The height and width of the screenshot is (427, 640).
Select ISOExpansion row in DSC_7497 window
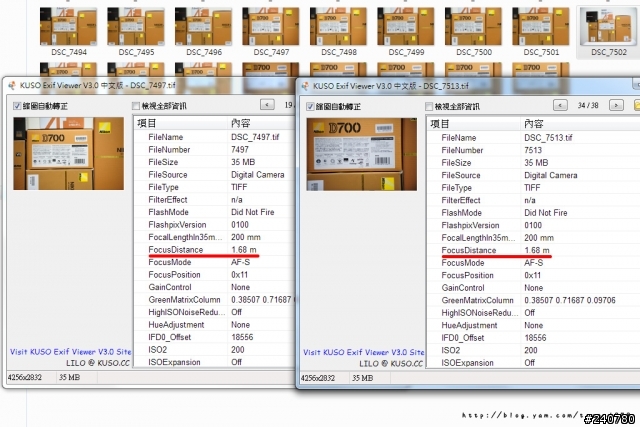click(x=214, y=362)
